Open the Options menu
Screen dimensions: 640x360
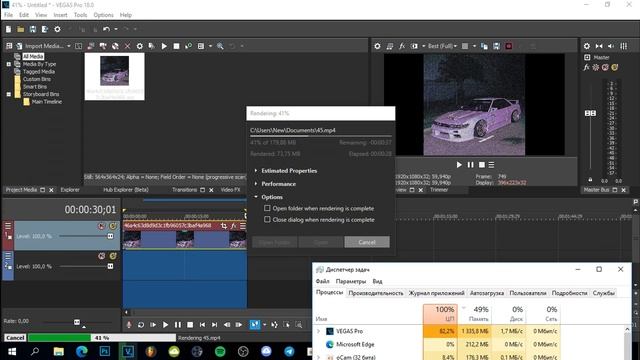click(103, 15)
